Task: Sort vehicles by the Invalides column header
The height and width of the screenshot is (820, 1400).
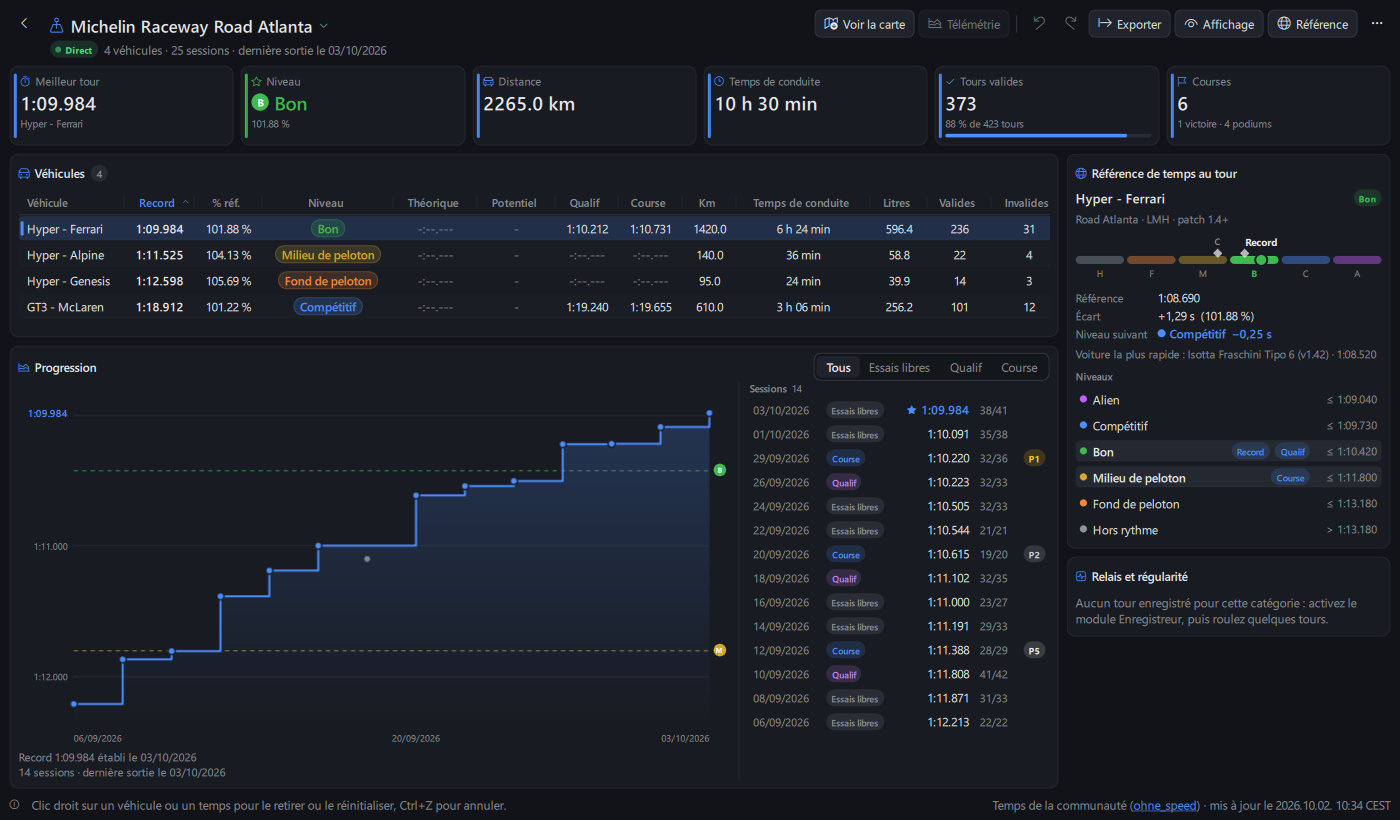Action: [1026, 203]
